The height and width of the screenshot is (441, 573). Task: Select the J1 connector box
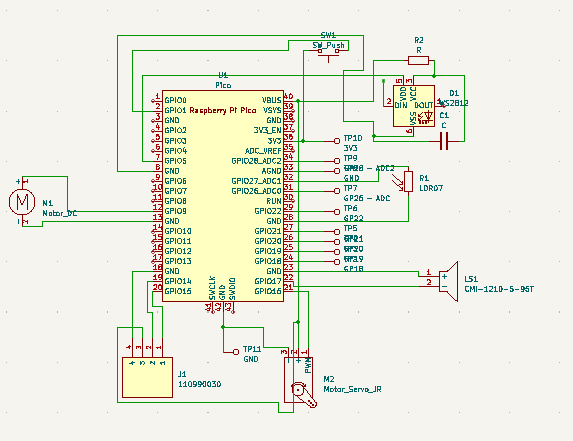147,377
